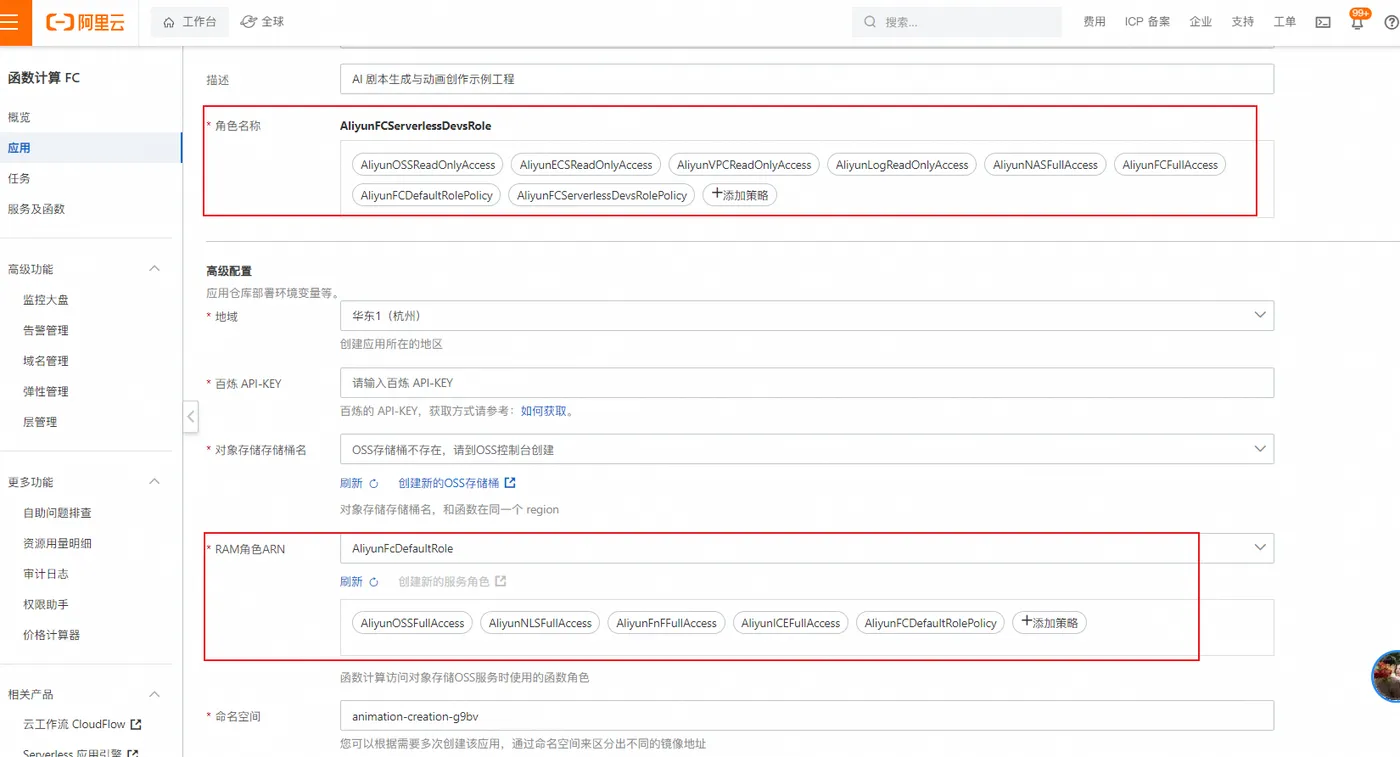Viewport: 1400px width, 757px height.
Task: Click refresh icon beside 创建新的服务角色 link
Action: (x=374, y=582)
